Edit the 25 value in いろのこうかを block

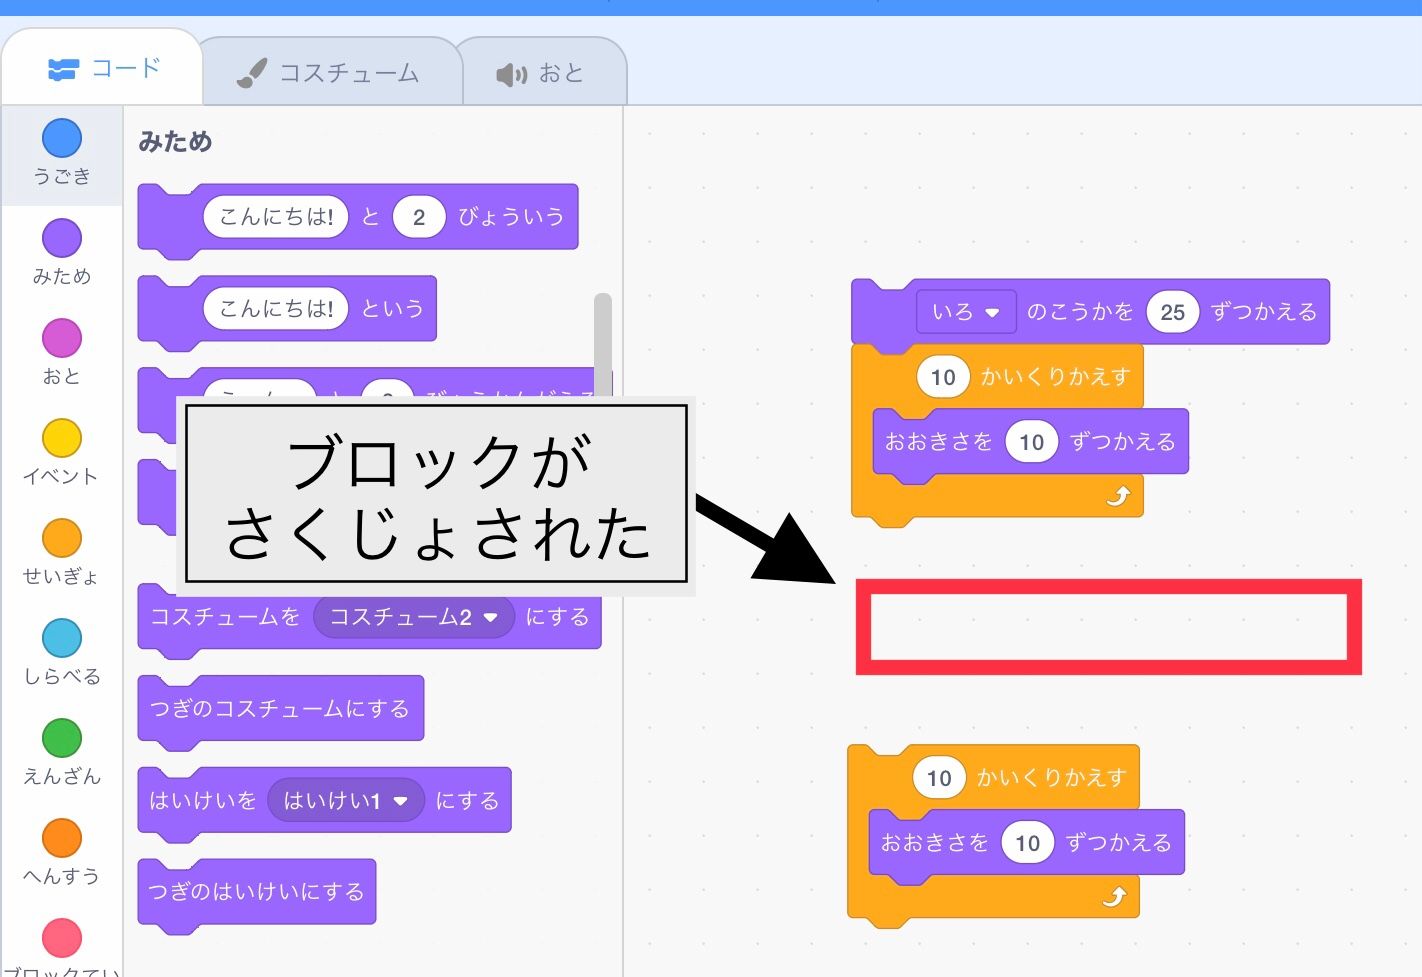tap(1172, 311)
